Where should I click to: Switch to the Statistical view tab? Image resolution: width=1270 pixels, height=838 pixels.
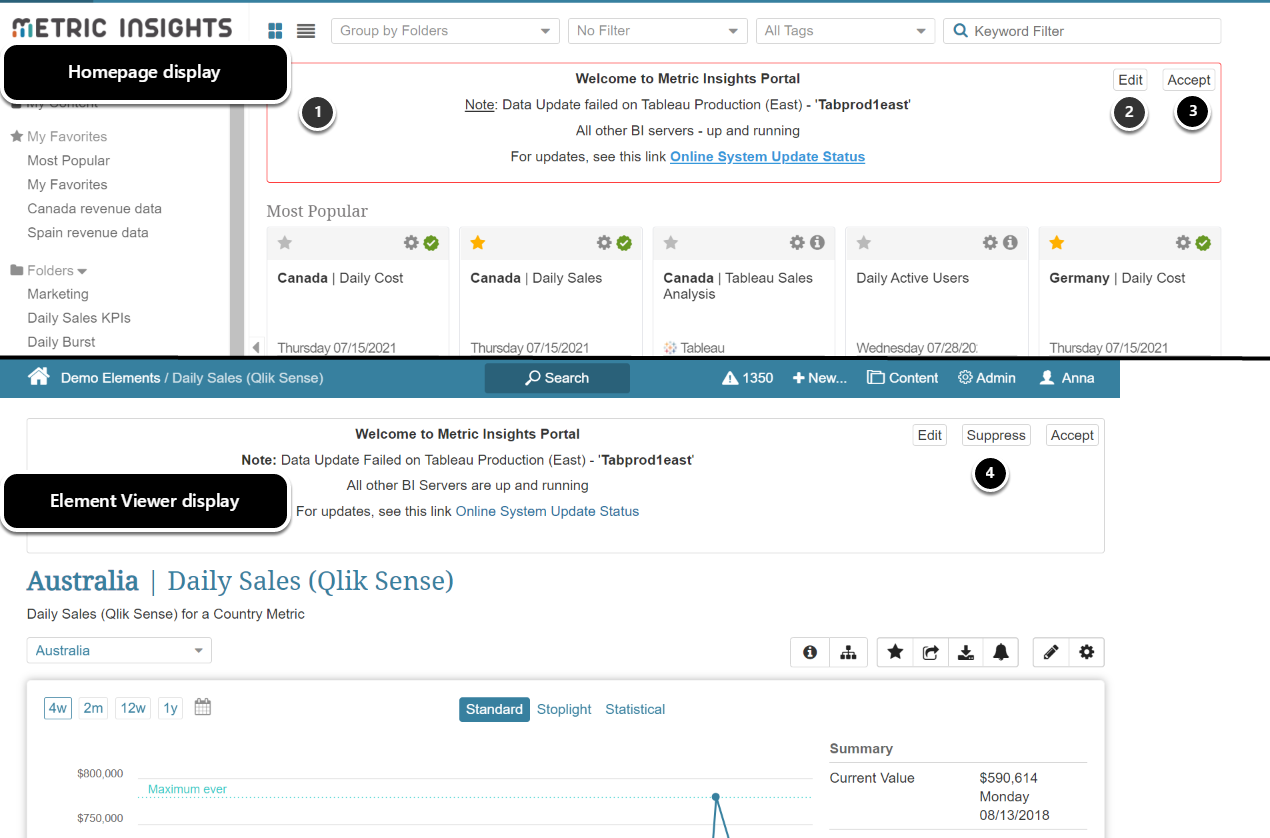(x=635, y=709)
